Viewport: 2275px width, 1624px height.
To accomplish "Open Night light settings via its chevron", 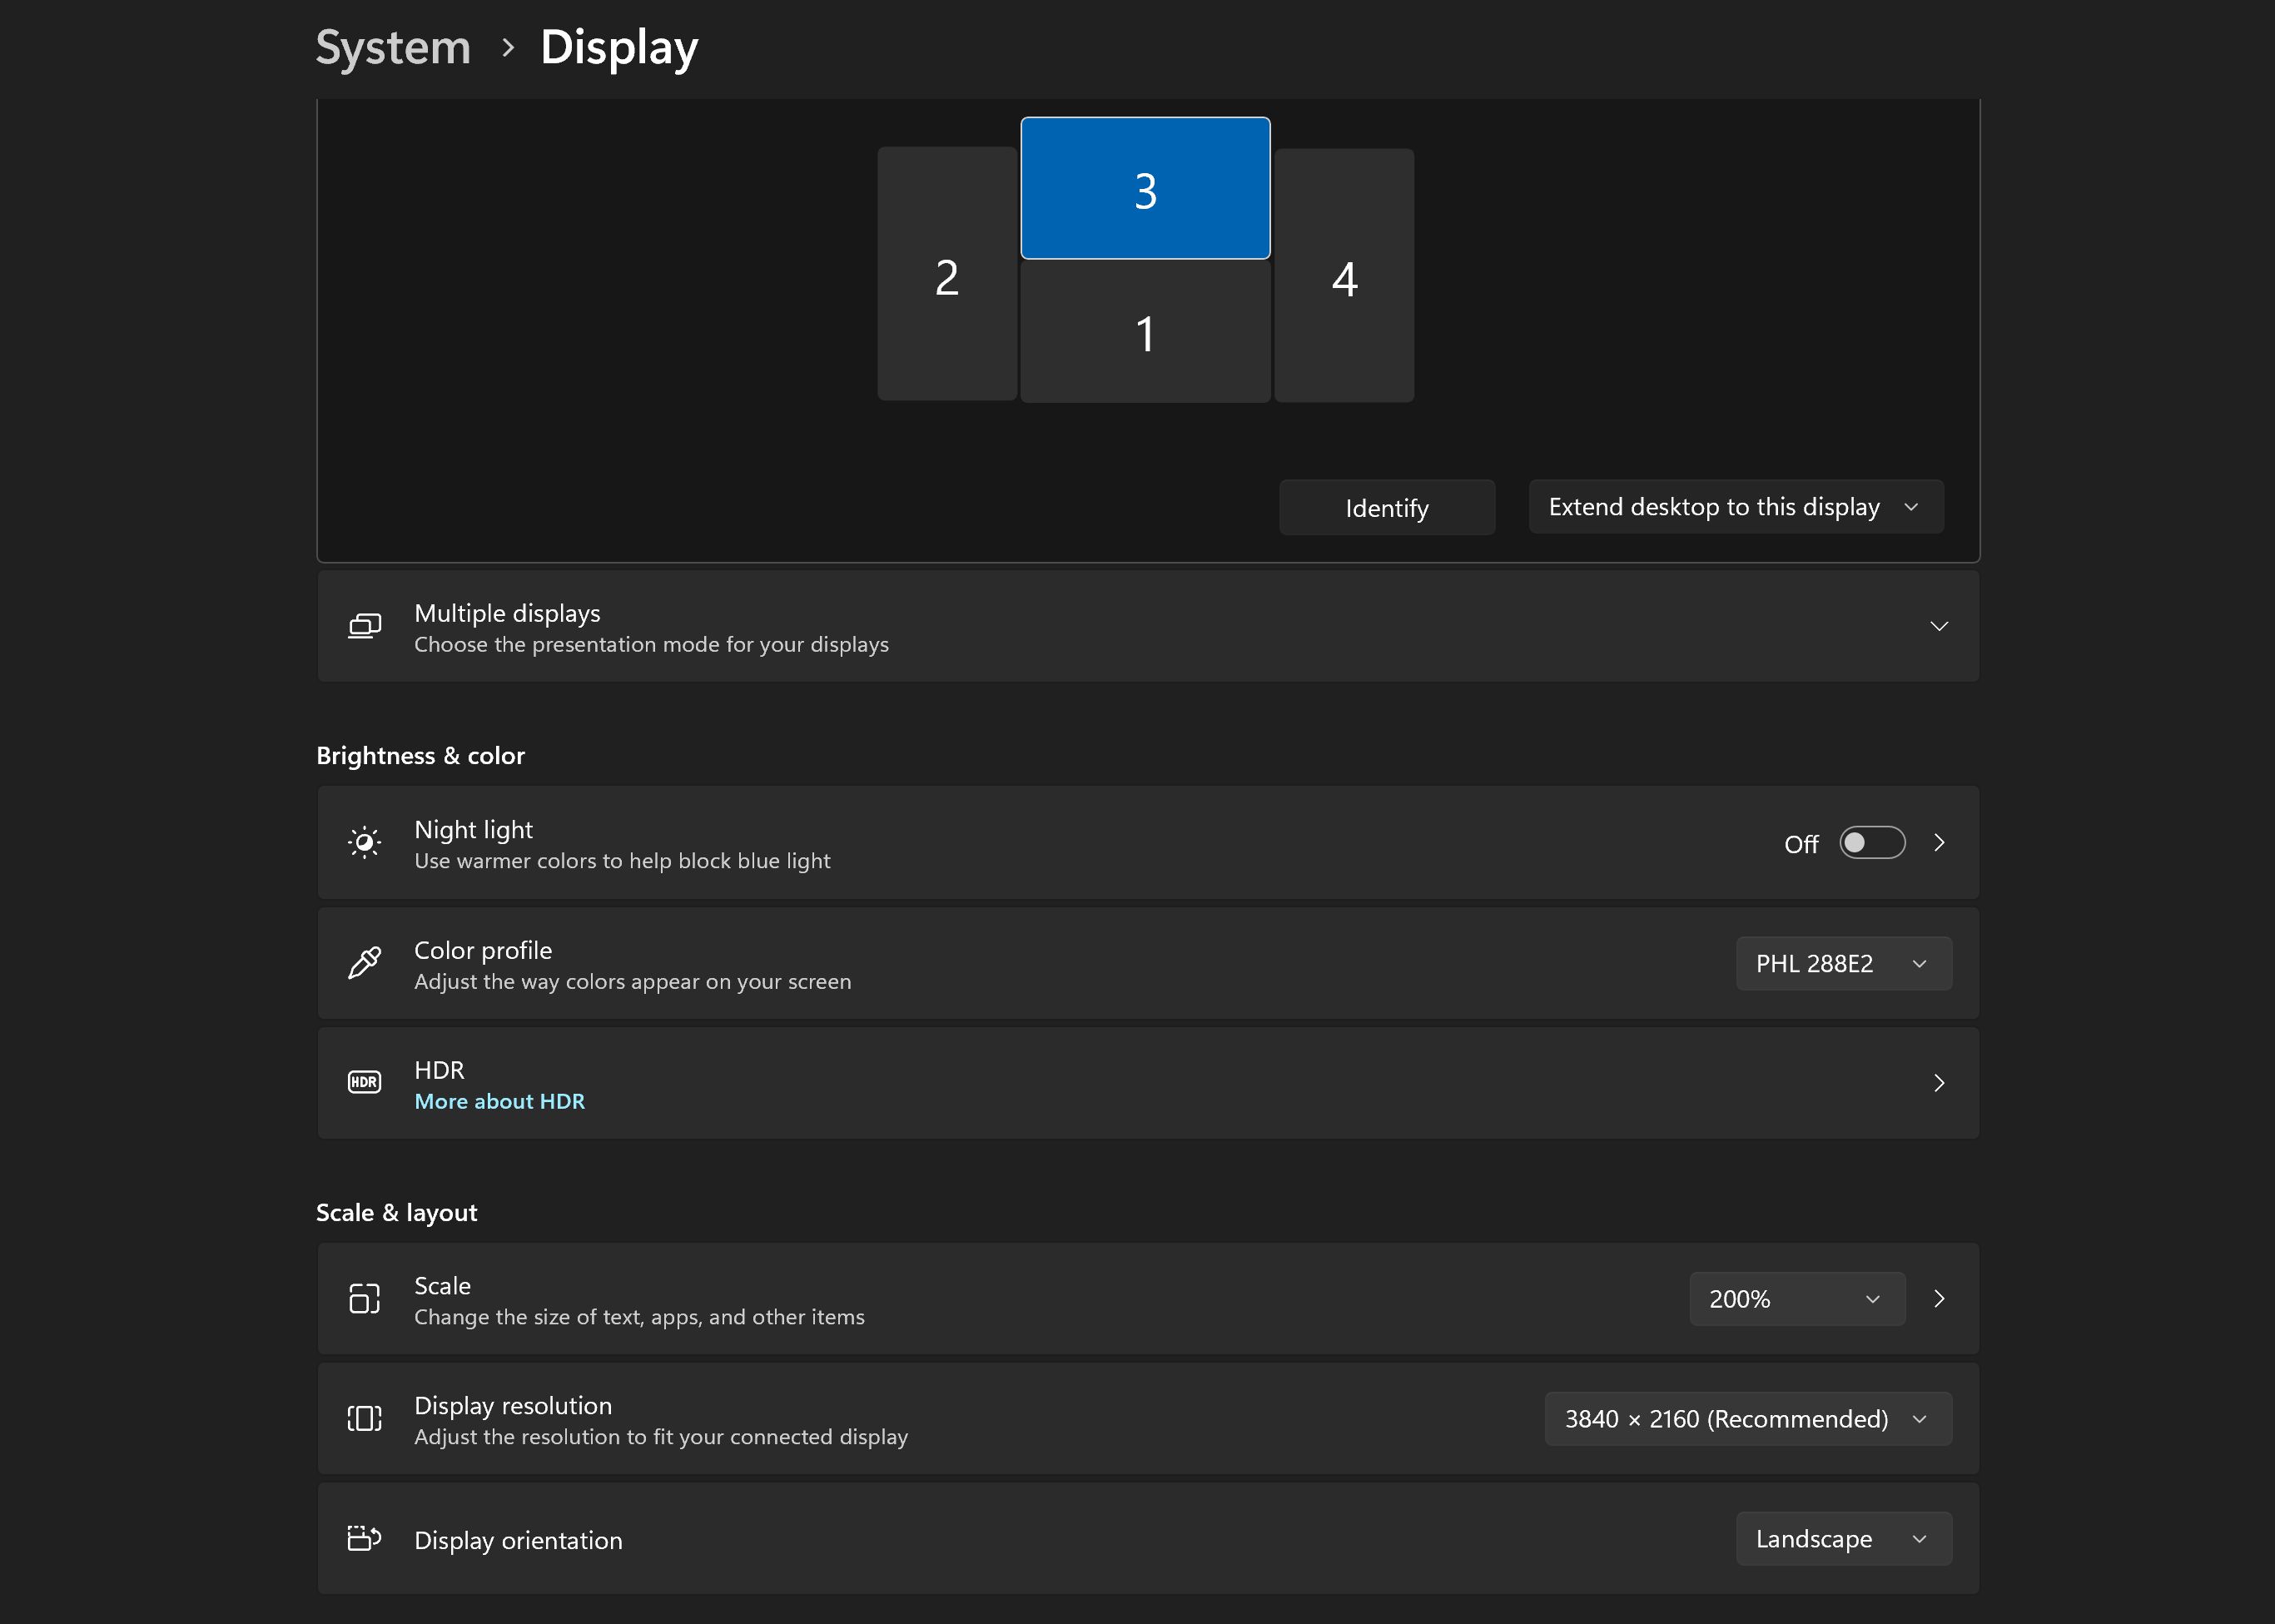I will (x=1939, y=842).
